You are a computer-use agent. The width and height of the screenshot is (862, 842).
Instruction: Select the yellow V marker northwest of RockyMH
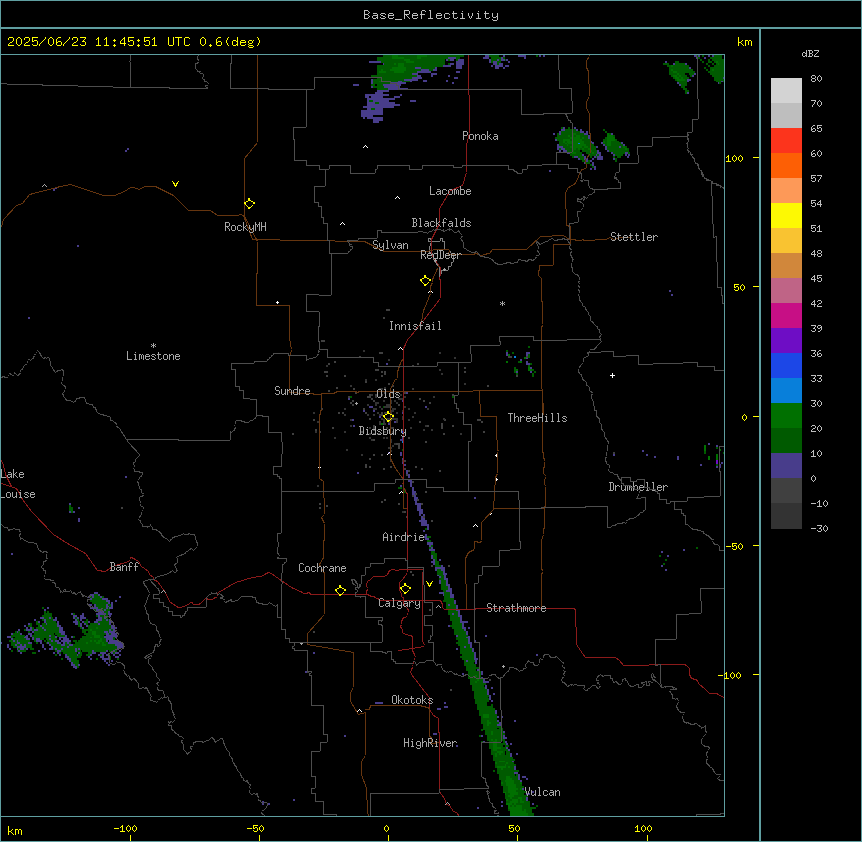pyautogui.click(x=175, y=184)
